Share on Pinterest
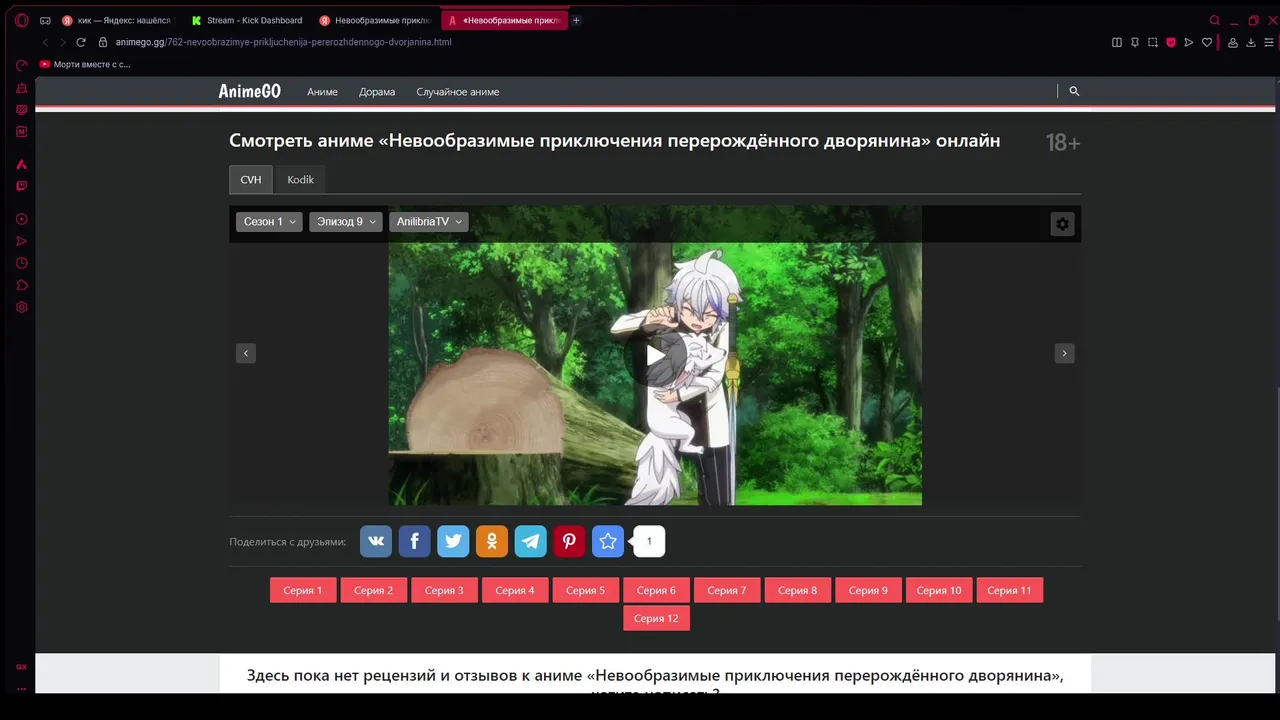This screenshot has width=1280, height=720. tap(569, 541)
